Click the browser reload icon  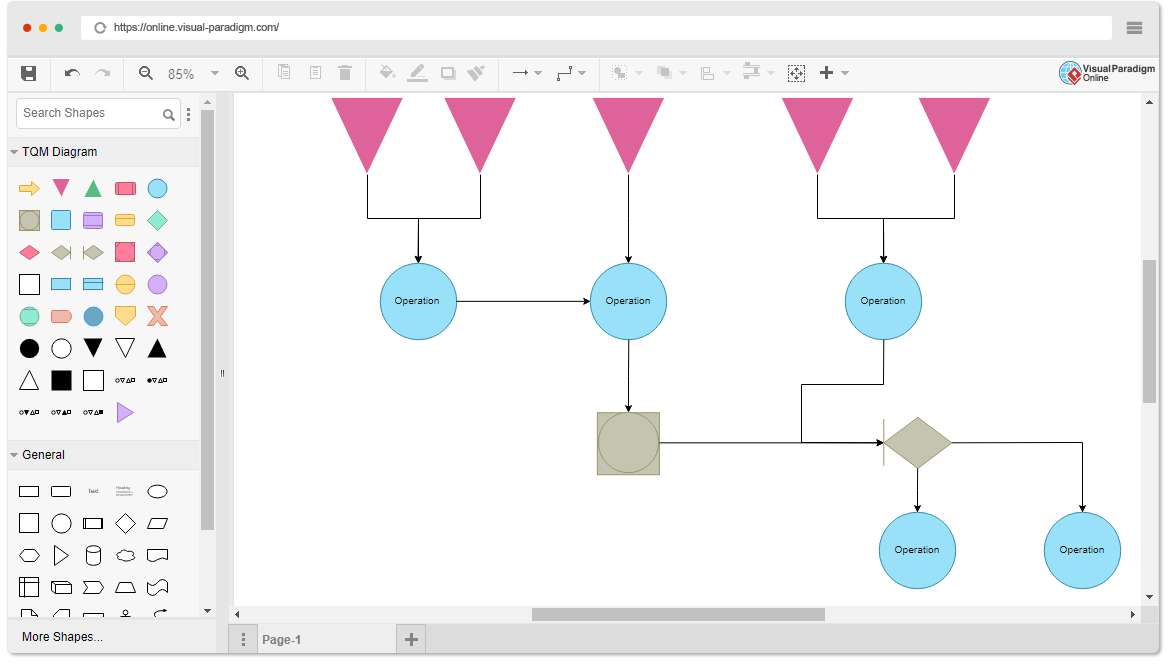click(x=100, y=28)
